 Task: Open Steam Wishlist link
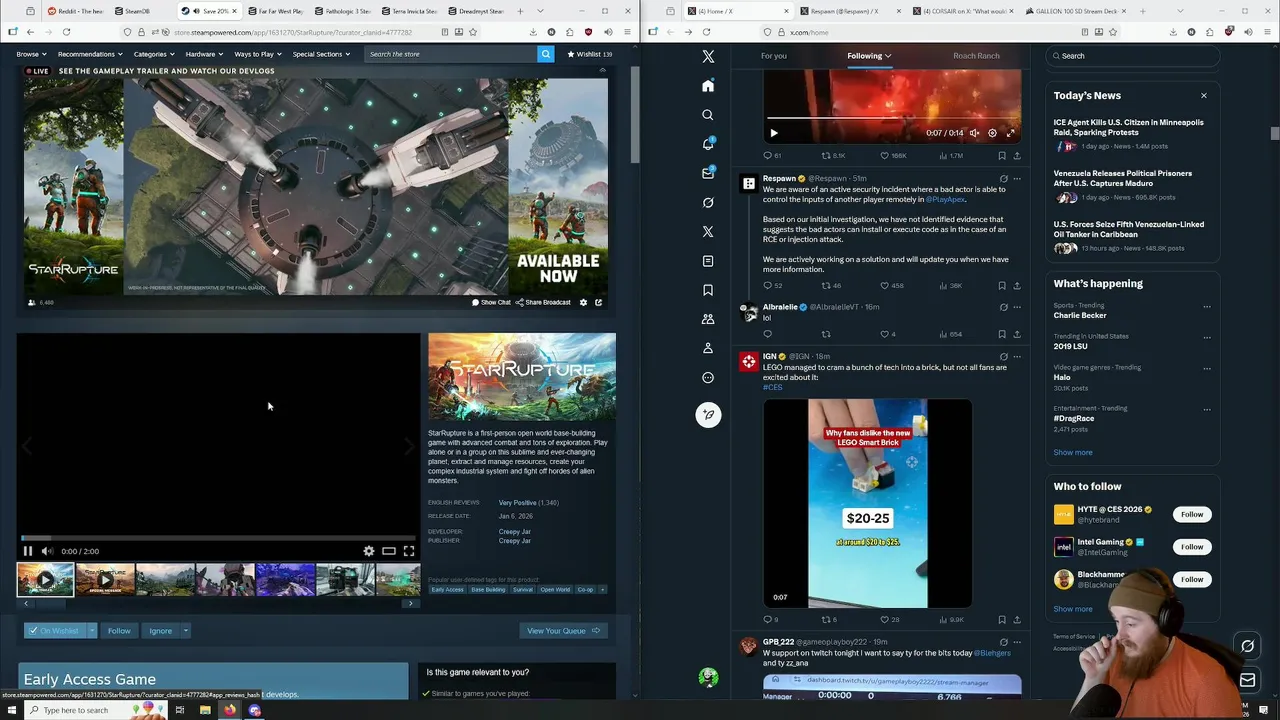click(590, 54)
